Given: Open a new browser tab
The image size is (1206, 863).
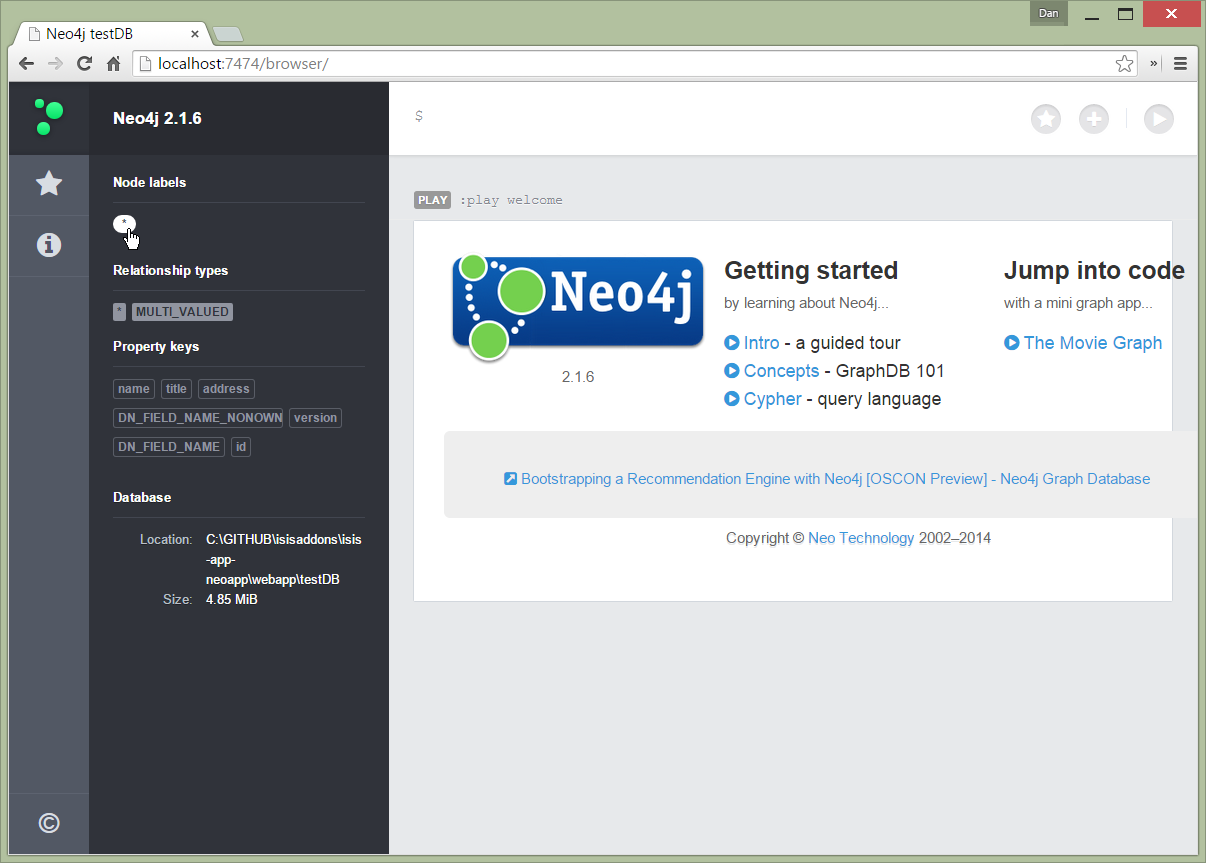Looking at the screenshot, I should point(227,34).
